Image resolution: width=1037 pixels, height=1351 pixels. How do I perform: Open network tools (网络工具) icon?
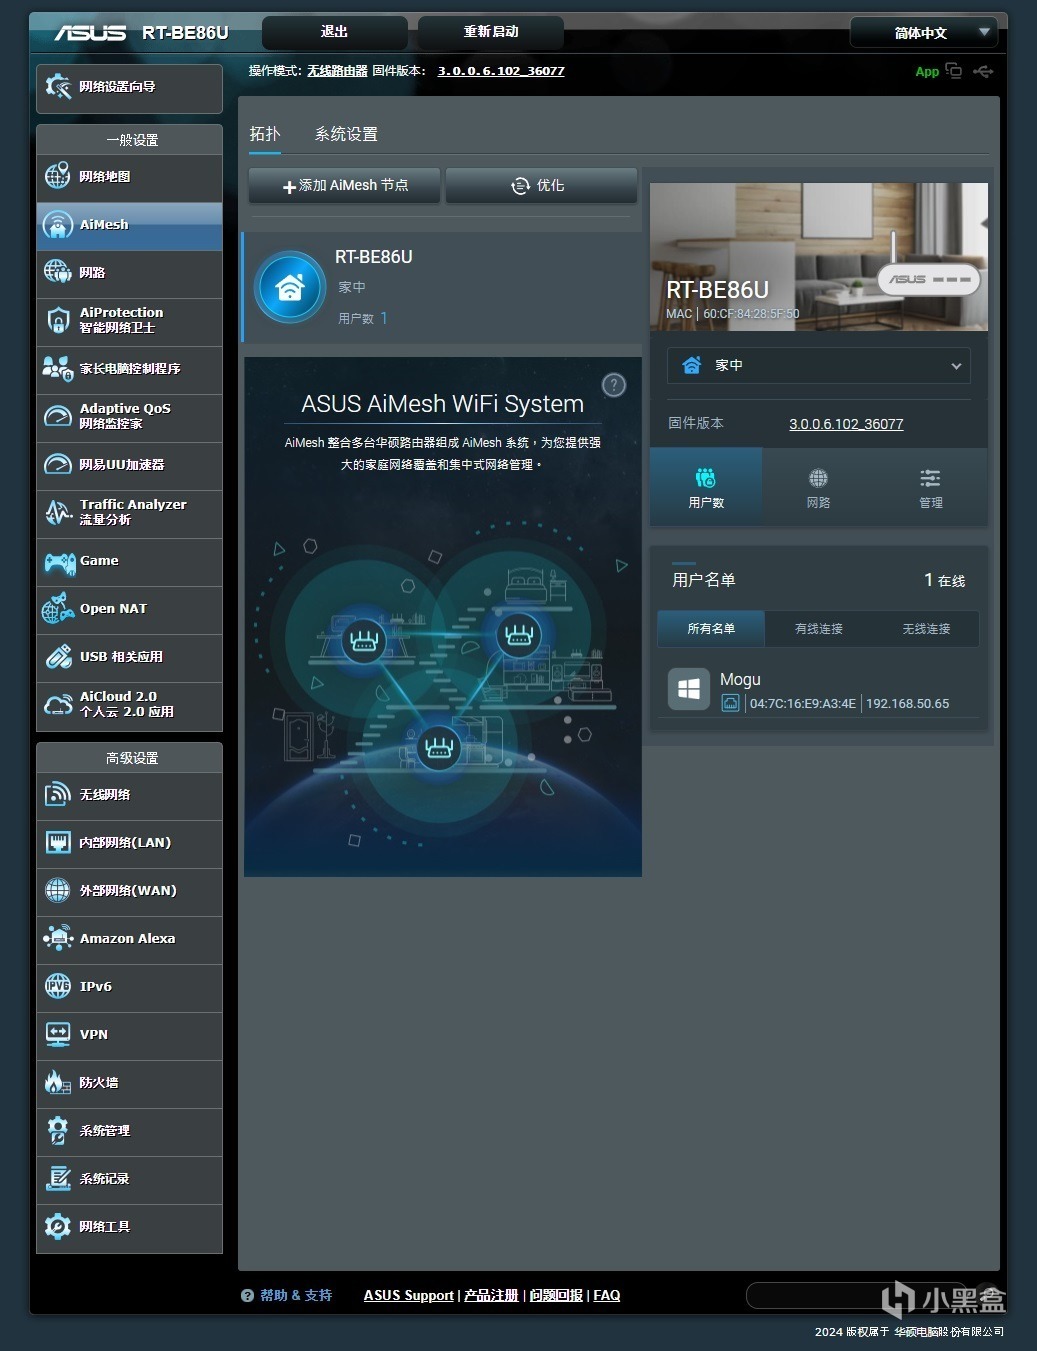(x=58, y=1226)
